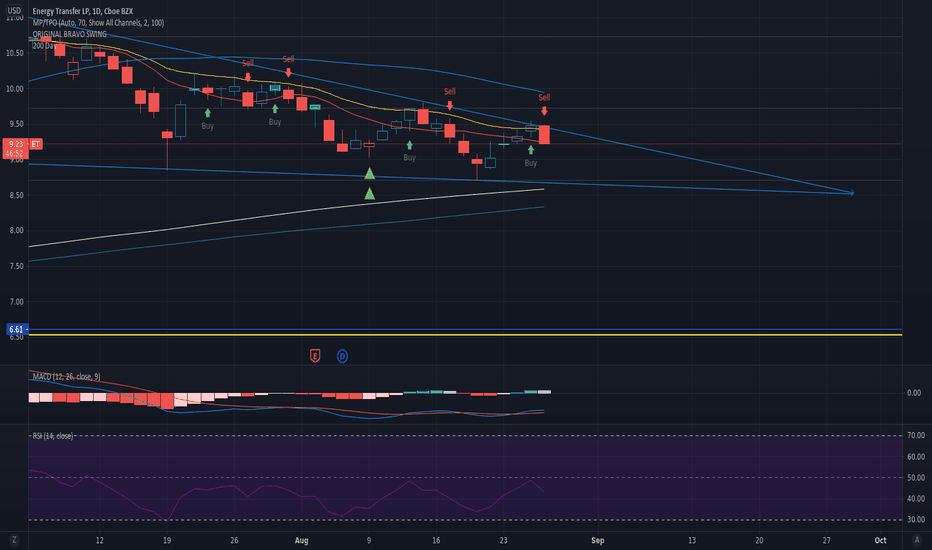Viewport: 932px width, 550px height.
Task: Select the 200 Day indicator label
Action: 45,46
